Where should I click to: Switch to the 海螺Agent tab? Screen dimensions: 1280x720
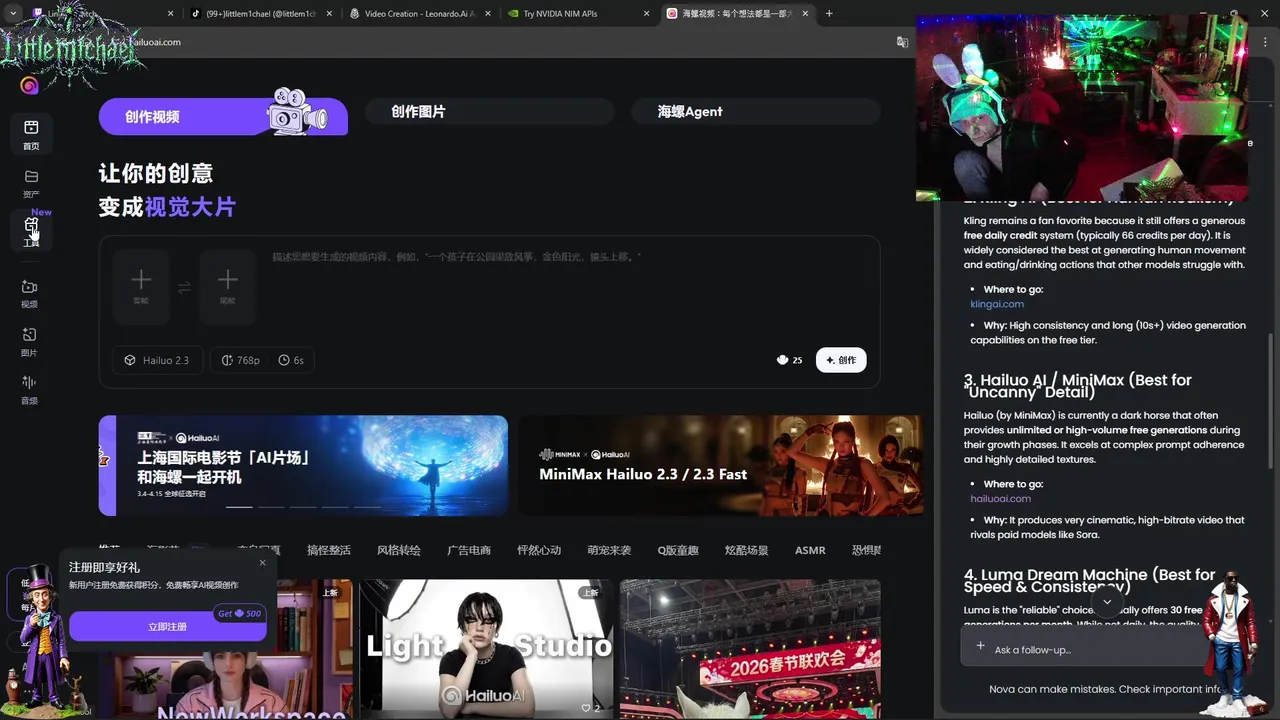pos(755,112)
